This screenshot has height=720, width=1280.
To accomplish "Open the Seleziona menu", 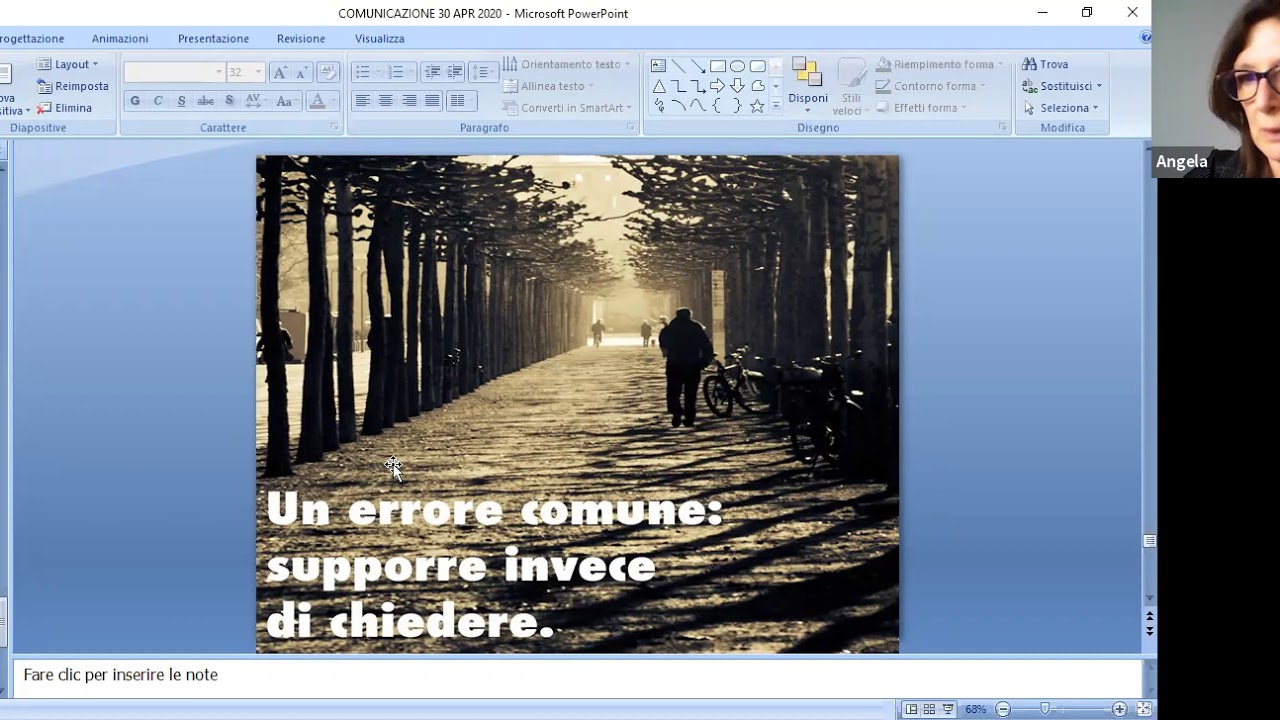I will pos(1061,108).
